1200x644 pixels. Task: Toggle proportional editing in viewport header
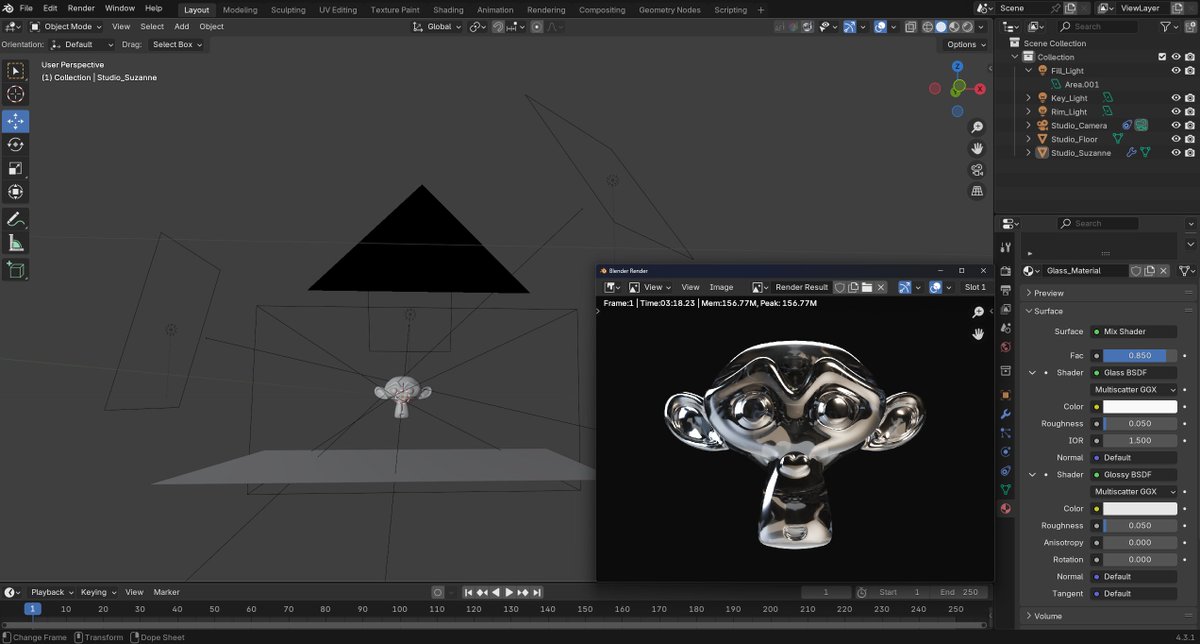[x=536, y=27]
